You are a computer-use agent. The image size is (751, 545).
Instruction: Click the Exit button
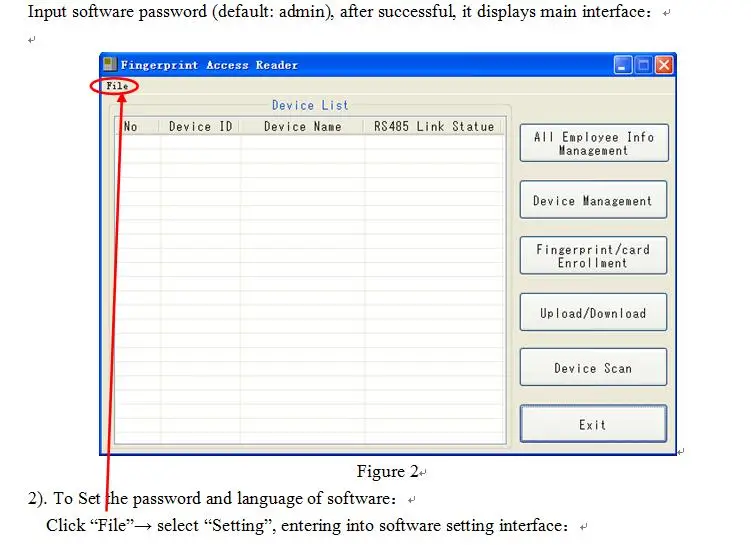click(593, 424)
